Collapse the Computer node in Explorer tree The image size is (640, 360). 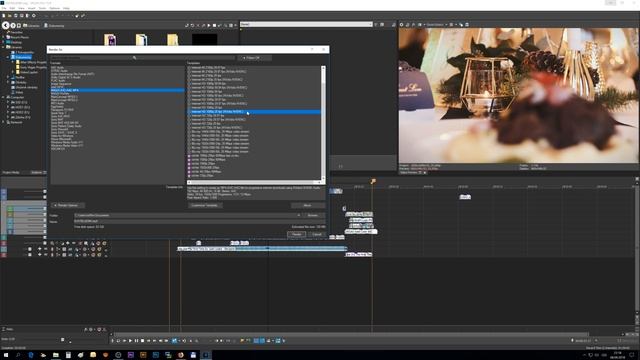tap(4, 98)
